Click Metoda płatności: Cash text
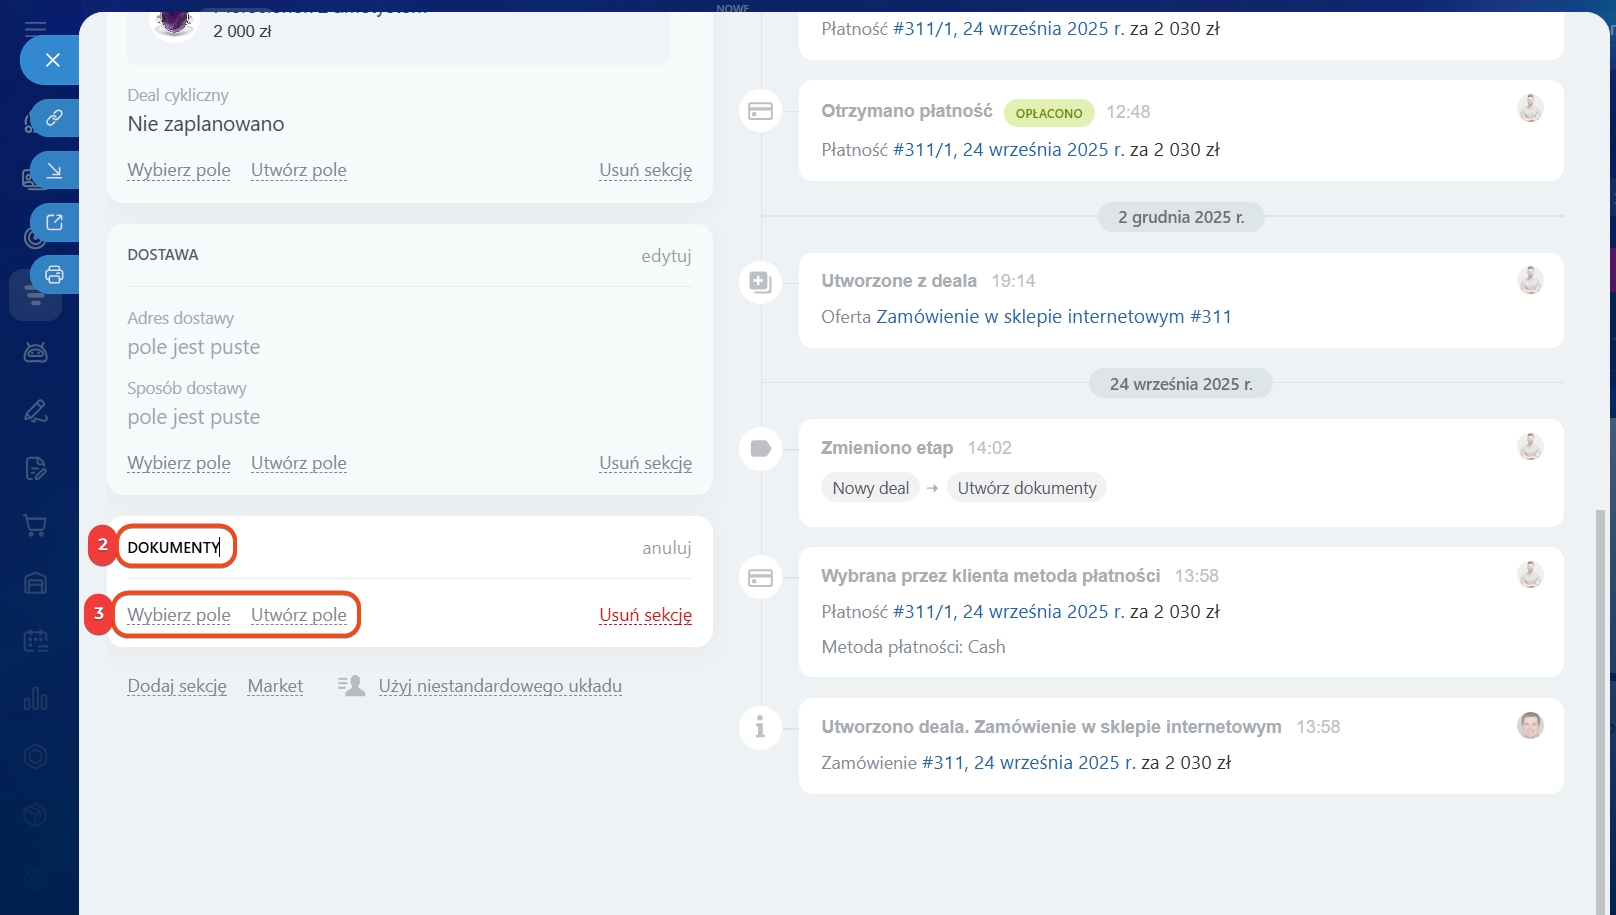1616x915 pixels. point(913,647)
